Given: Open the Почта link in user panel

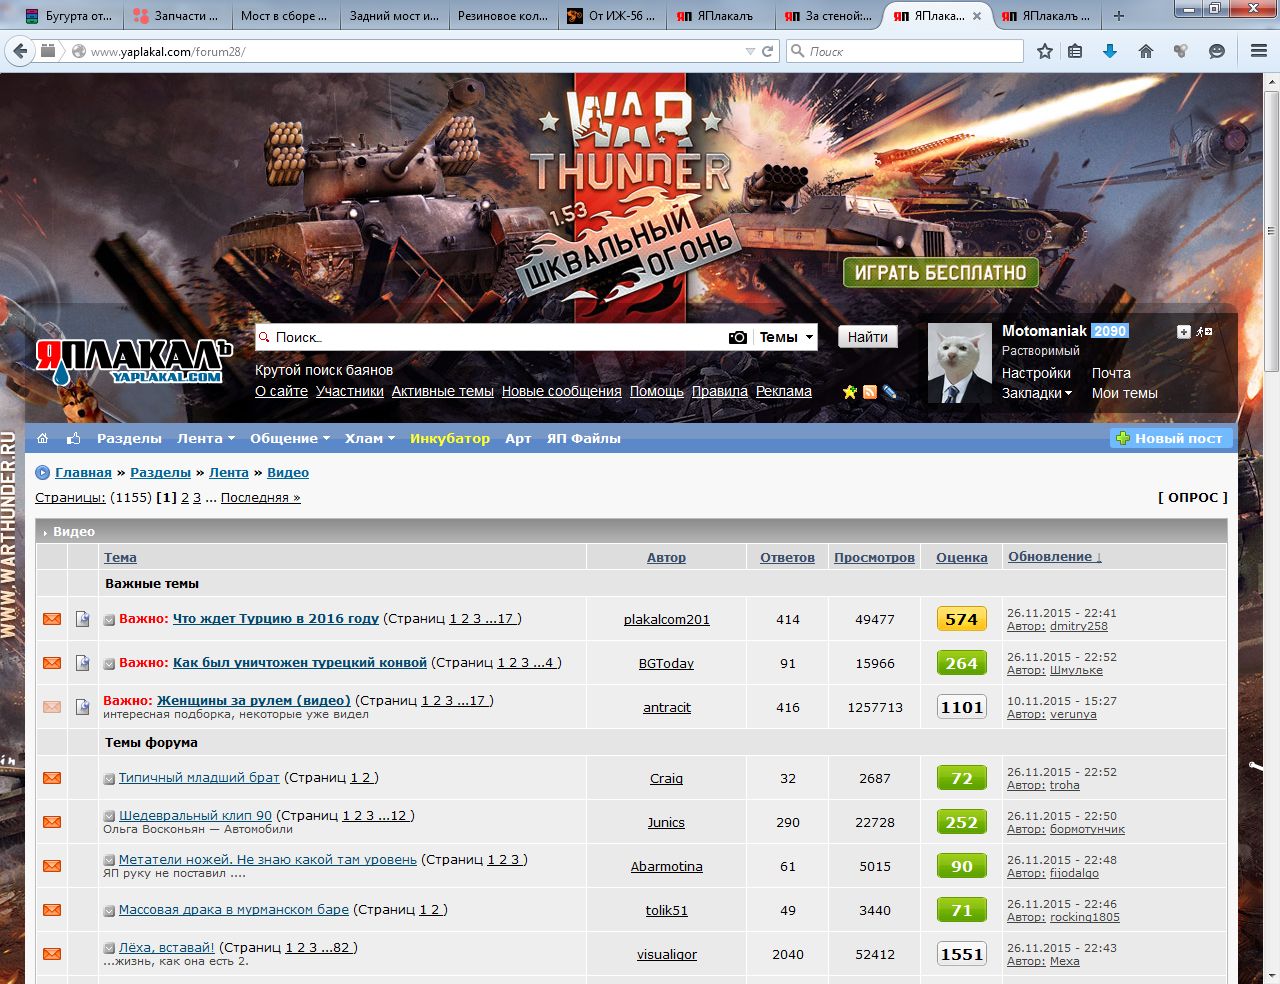Looking at the screenshot, I should [1111, 373].
